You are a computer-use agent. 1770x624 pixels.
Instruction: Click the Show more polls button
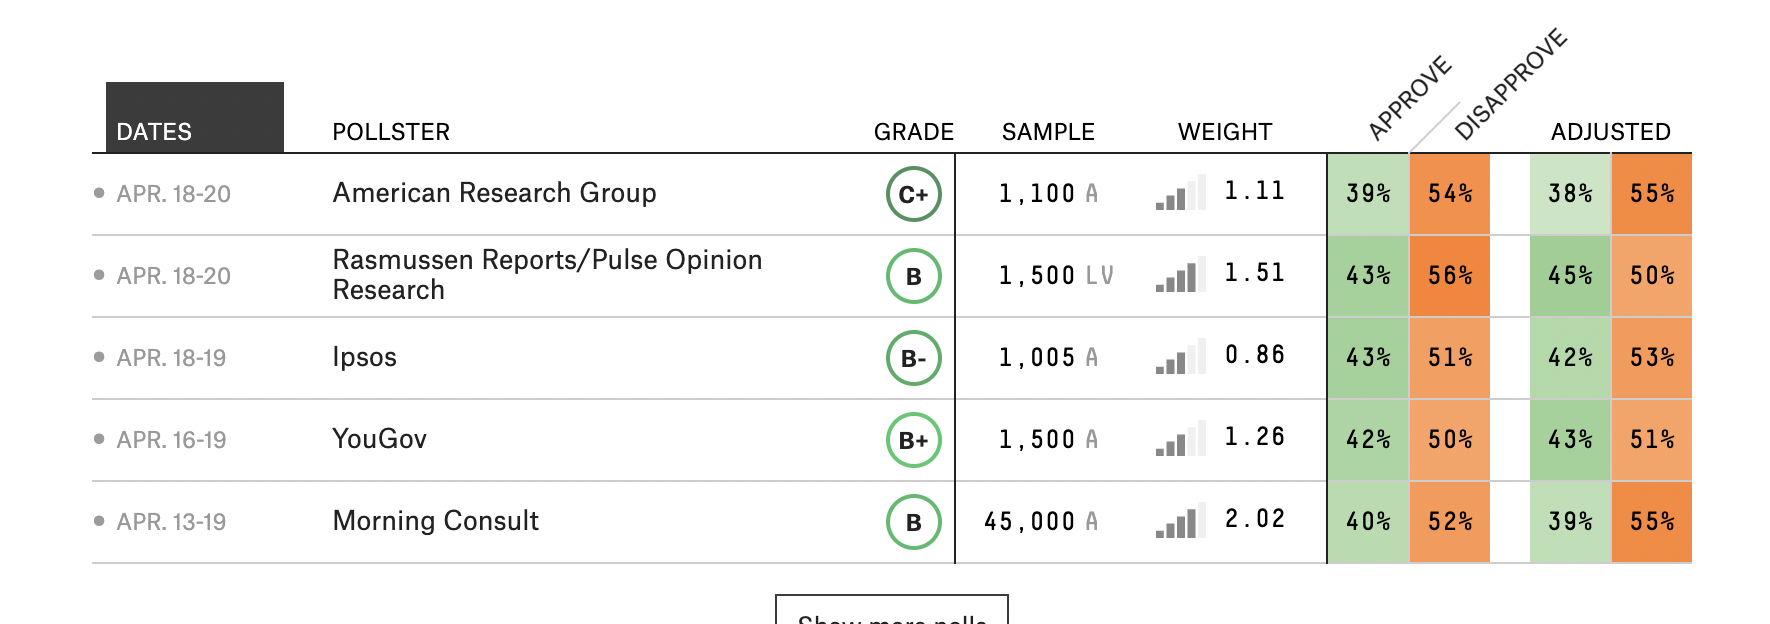coord(891,612)
